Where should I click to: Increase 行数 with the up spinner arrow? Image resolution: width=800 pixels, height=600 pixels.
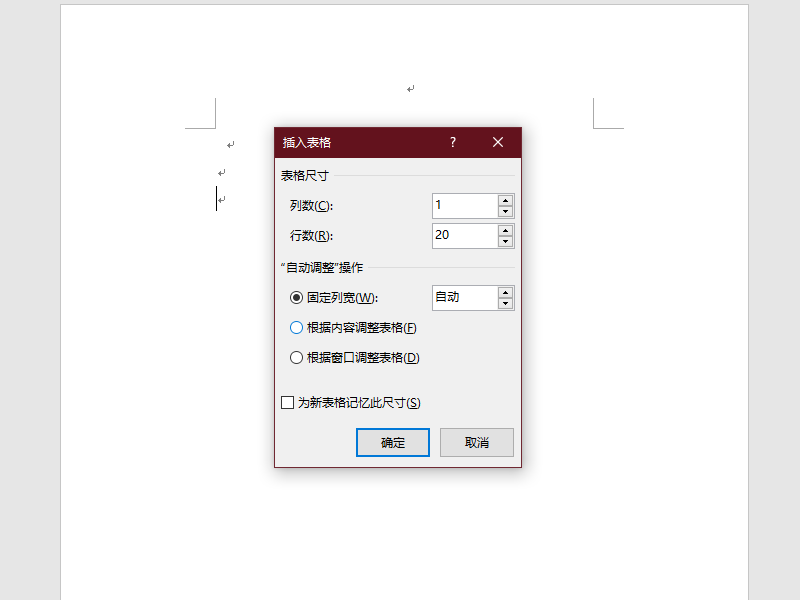tap(506, 231)
